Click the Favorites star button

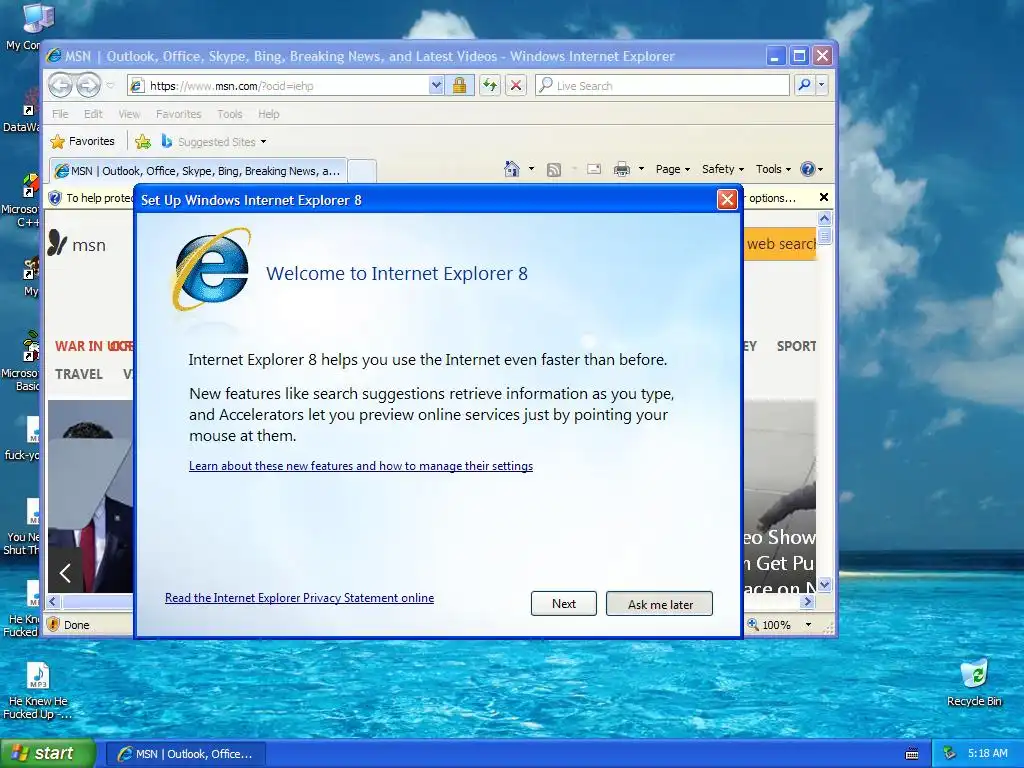pos(82,141)
